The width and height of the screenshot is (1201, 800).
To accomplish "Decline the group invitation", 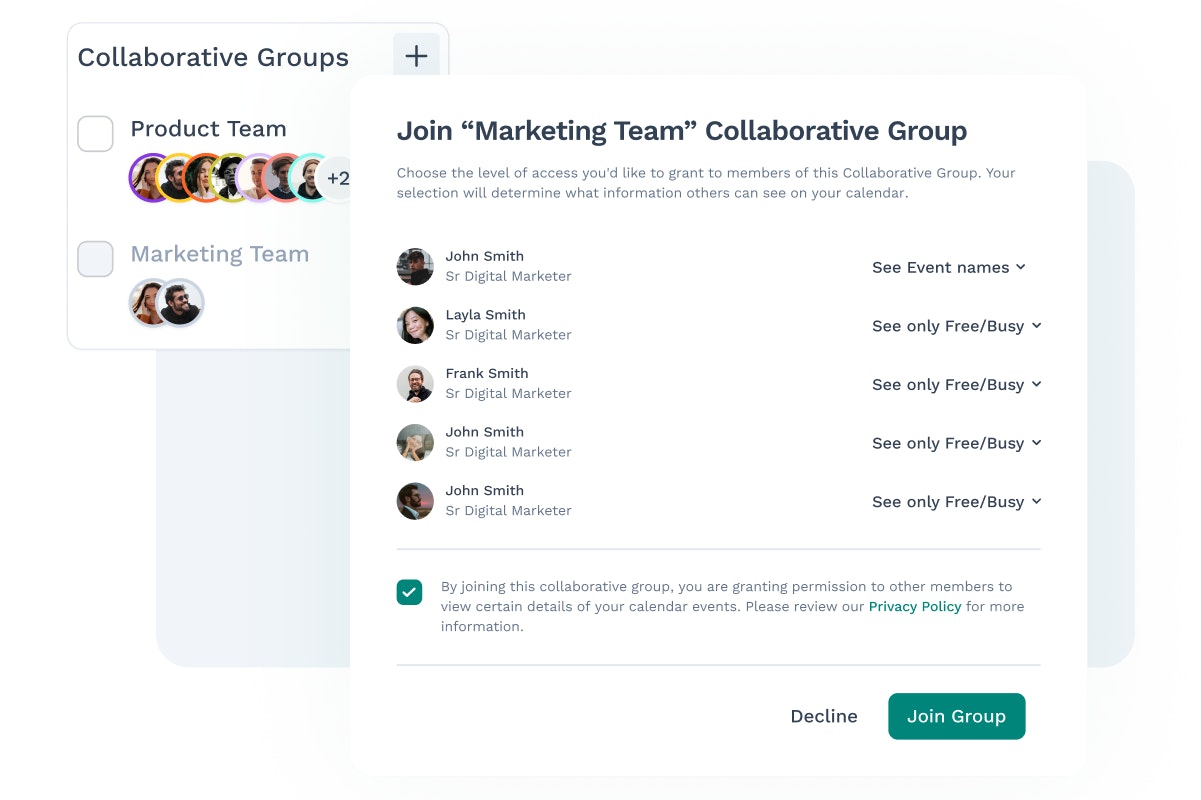I will tap(824, 716).
